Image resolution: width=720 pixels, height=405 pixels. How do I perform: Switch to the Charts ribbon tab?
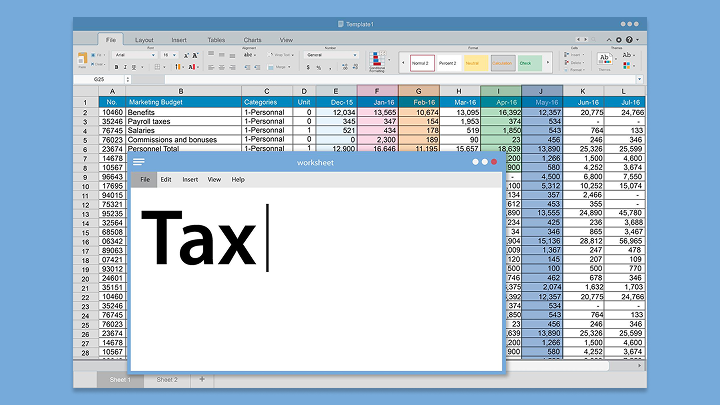253,40
